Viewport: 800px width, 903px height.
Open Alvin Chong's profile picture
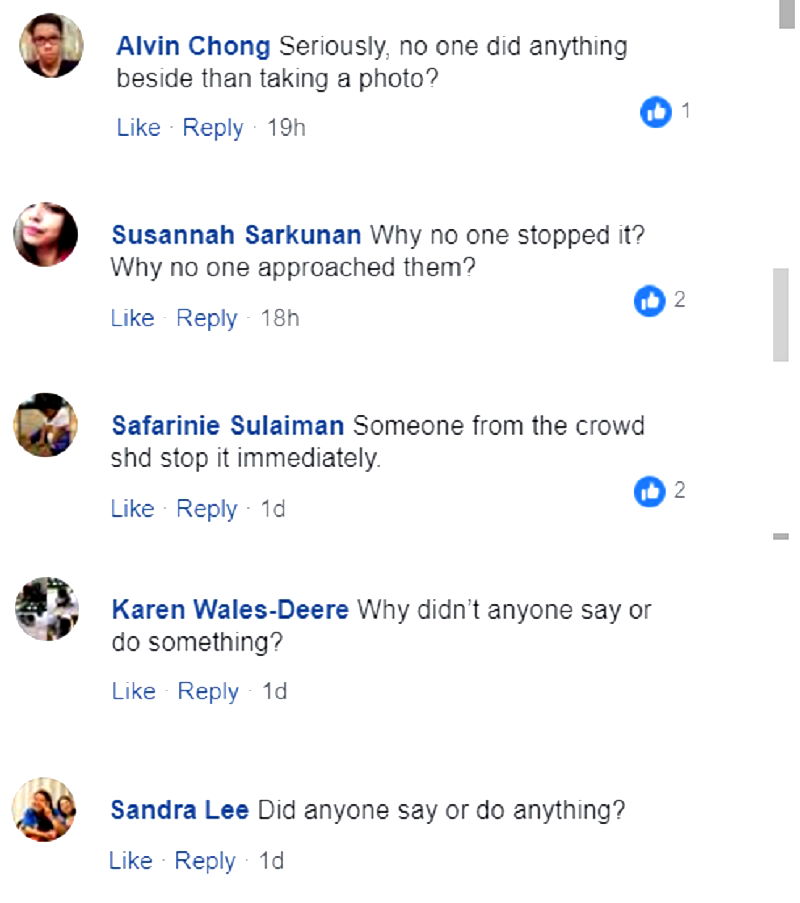(x=51, y=46)
